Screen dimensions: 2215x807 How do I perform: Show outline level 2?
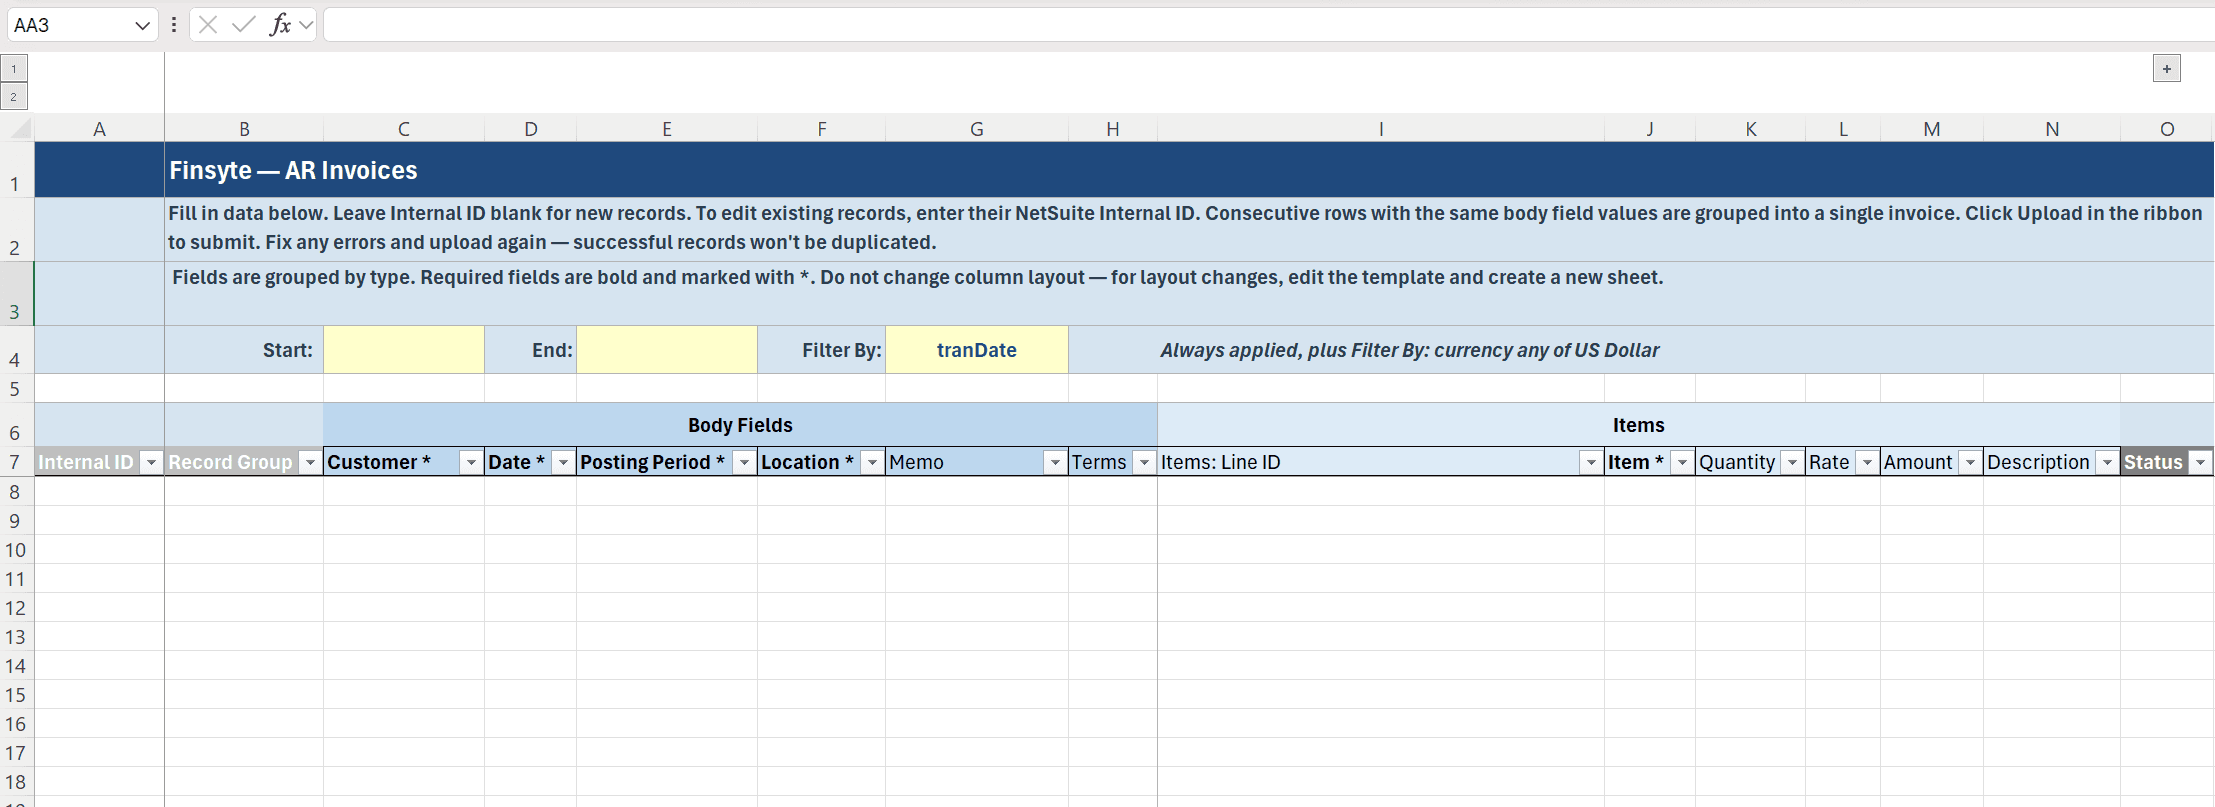[x=14, y=97]
